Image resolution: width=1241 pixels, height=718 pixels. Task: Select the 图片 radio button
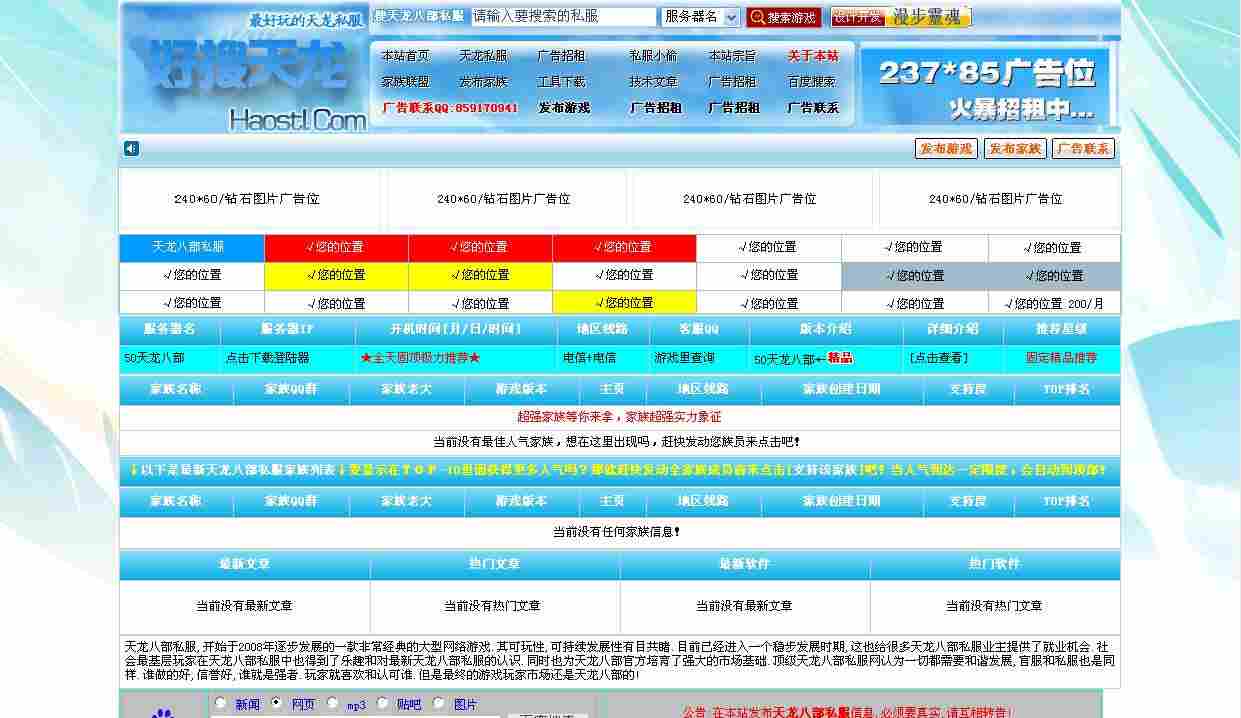coord(437,703)
